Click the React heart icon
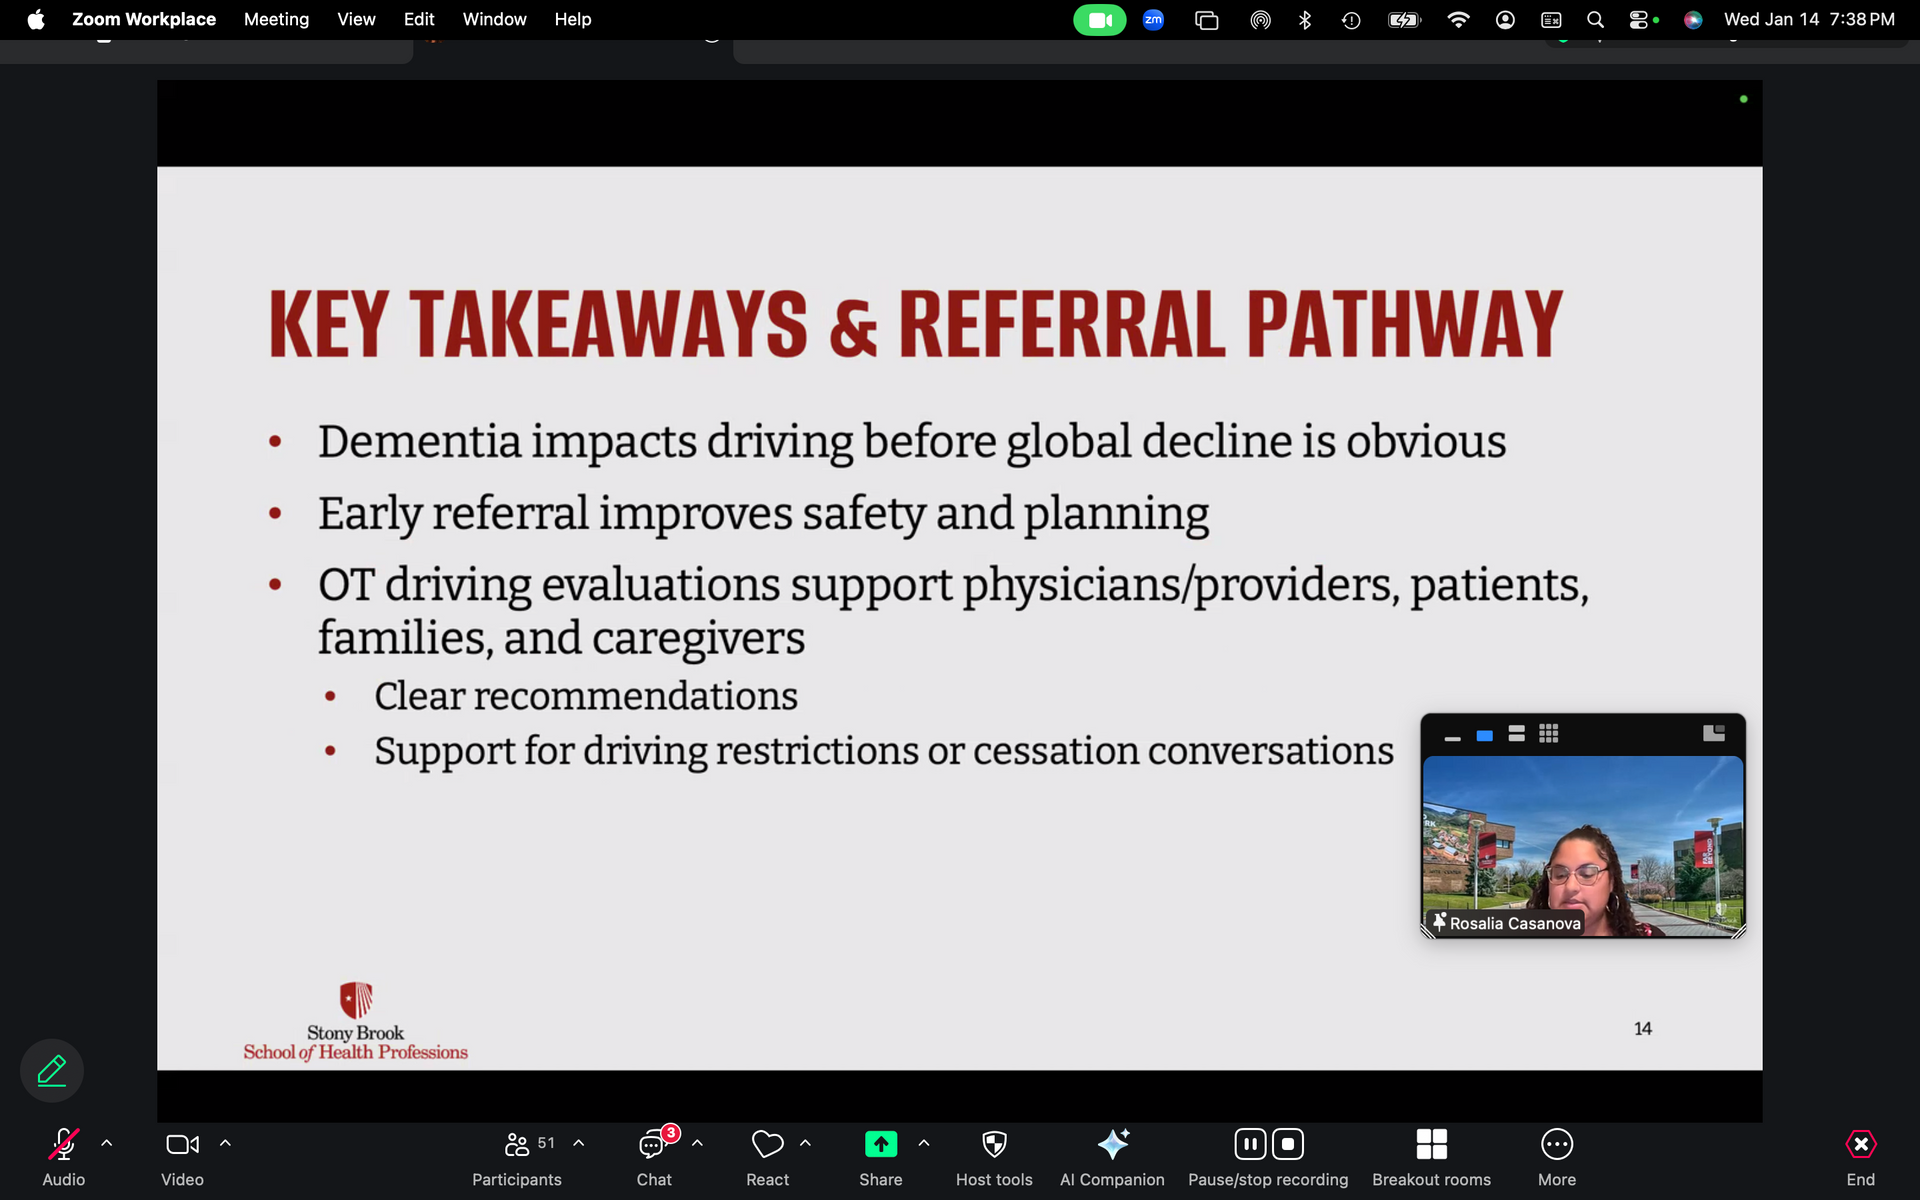The width and height of the screenshot is (1920, 1200). pos(767,1145)
